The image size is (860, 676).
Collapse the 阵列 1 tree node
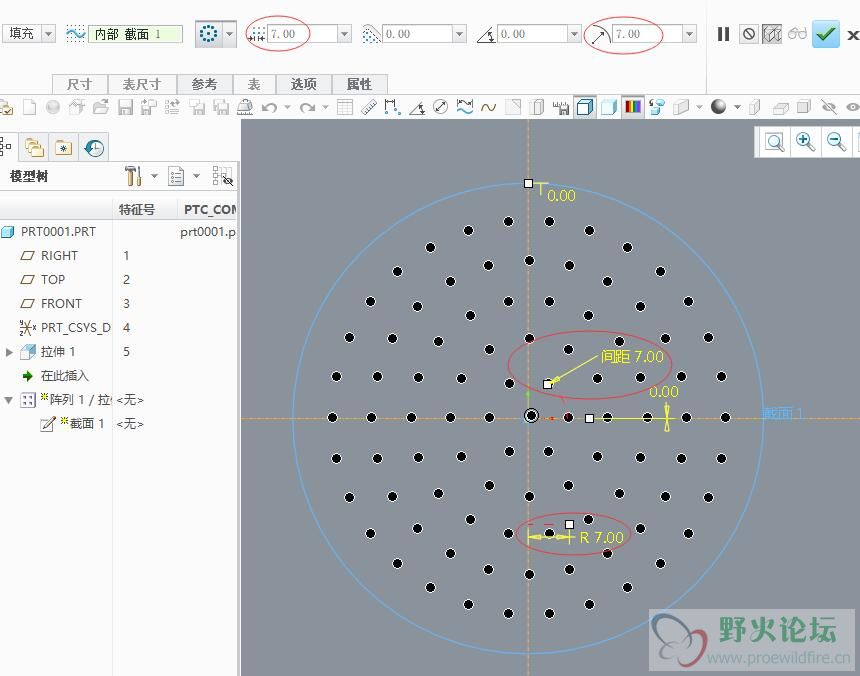pos(8,400)
